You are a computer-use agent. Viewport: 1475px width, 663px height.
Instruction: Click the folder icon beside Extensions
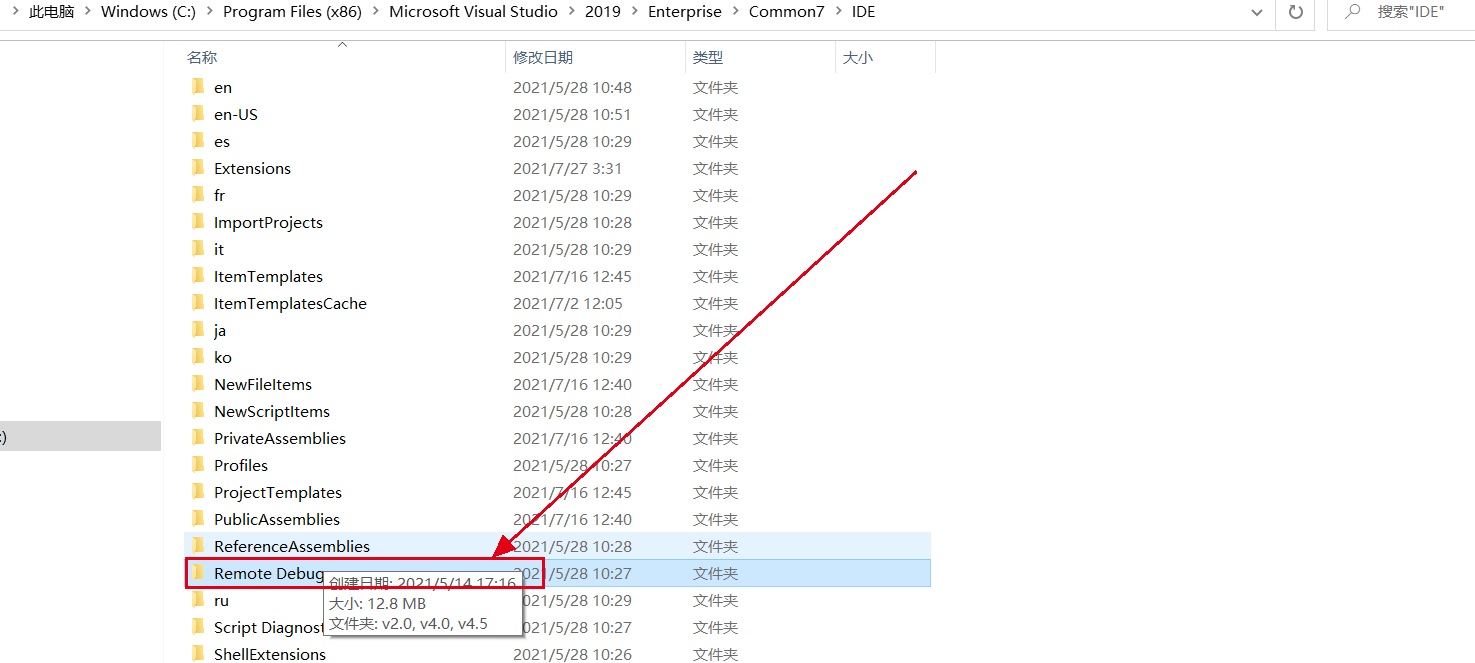coord(197,168)
